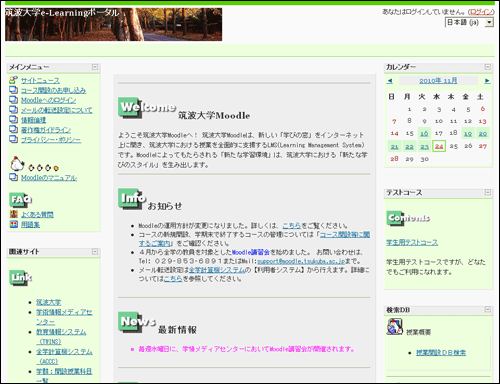Click the page icon beside 情報倫理
This screenshot has width=500, height=384.
tap(13, 119)
